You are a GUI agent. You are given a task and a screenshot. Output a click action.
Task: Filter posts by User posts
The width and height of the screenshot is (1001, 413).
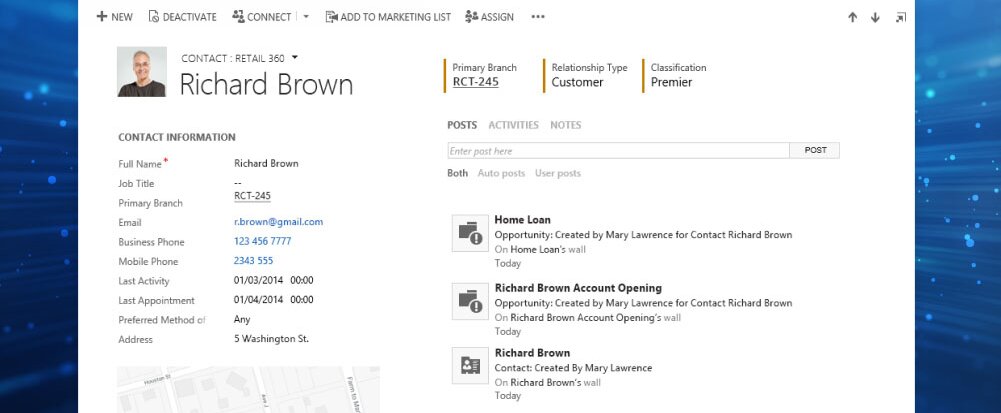tap(558, 173)
